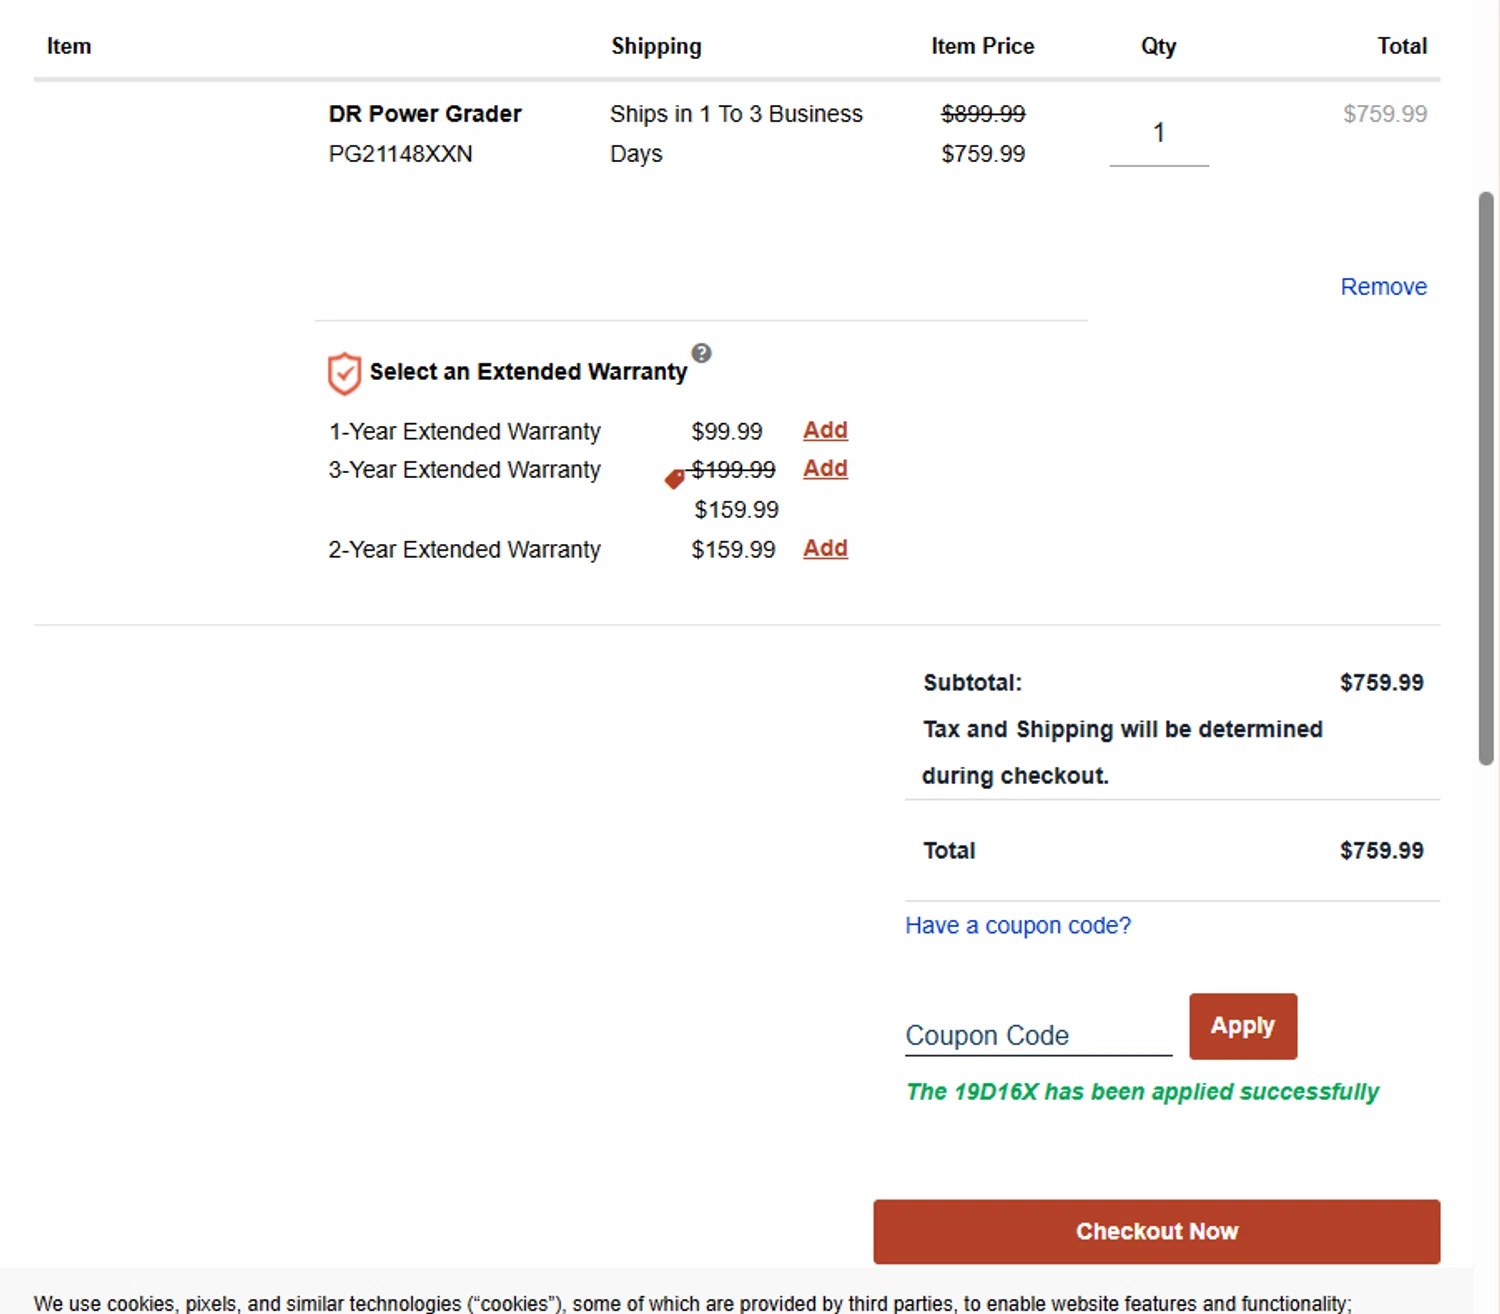Viewport: 1500px width, 1314px height.
Task: Click the Checkout Now button
Action: click(x=1156, y=1231)
